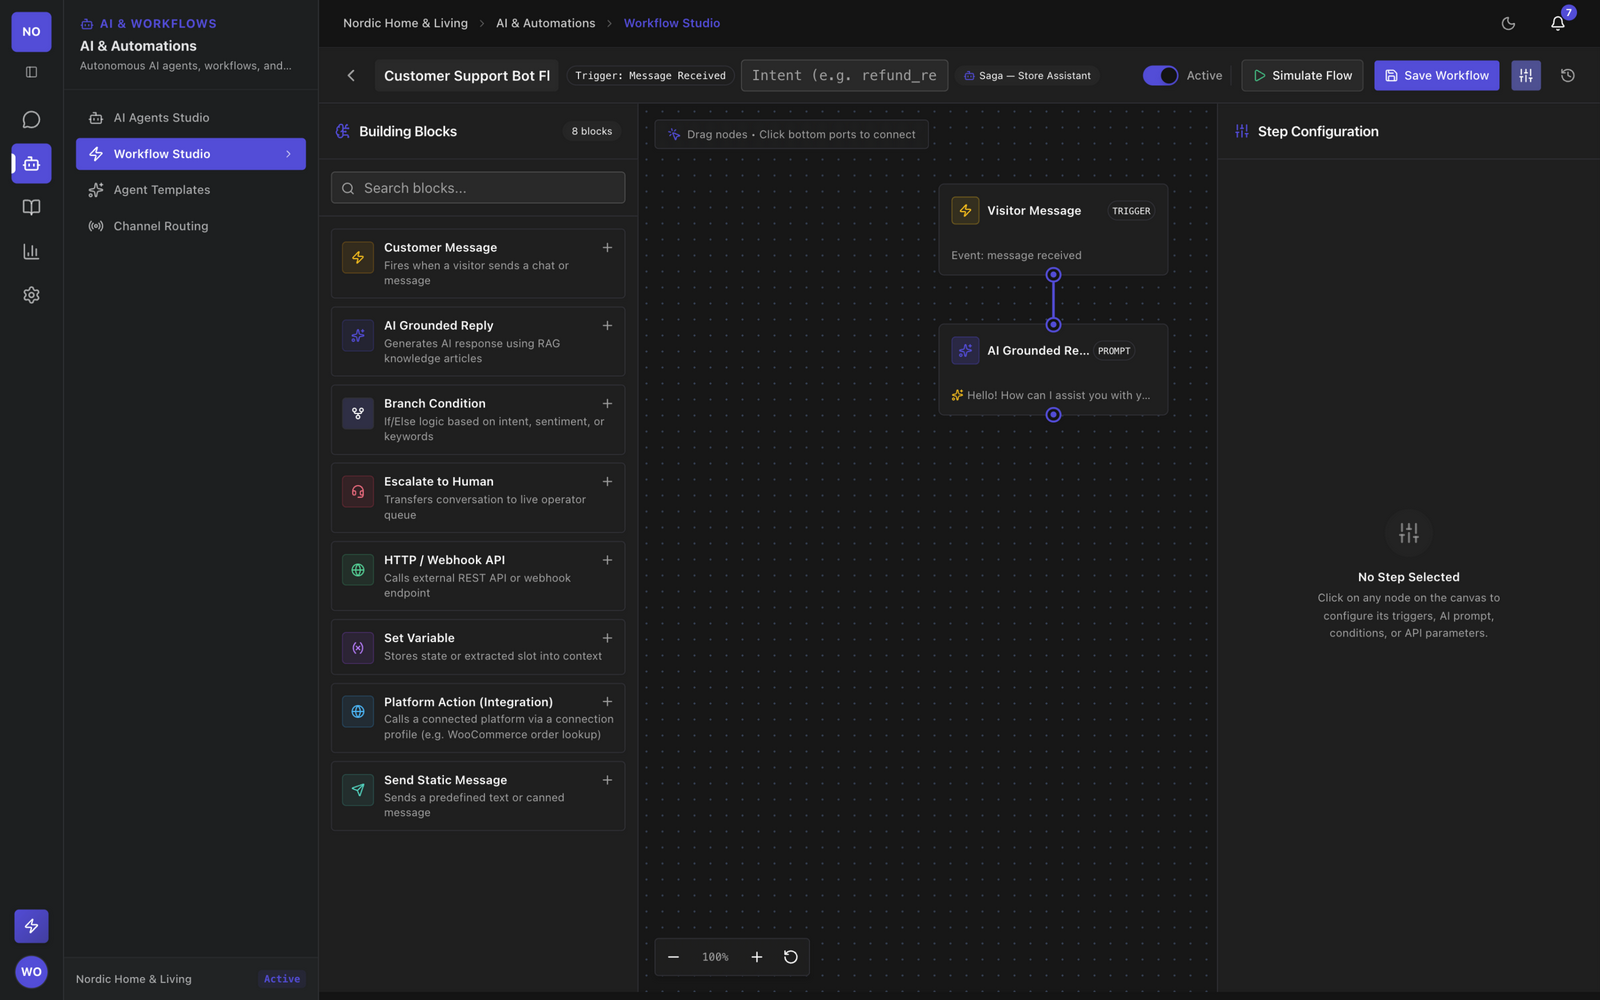Click the Set Variable block icon
Viewport: 1600px width, 1000px height.
358,647
